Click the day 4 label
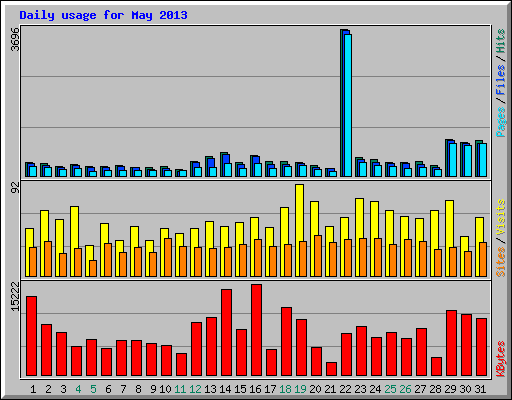This screenshot has width=512, height=400. pyautogui.click(x=78, y=389)
